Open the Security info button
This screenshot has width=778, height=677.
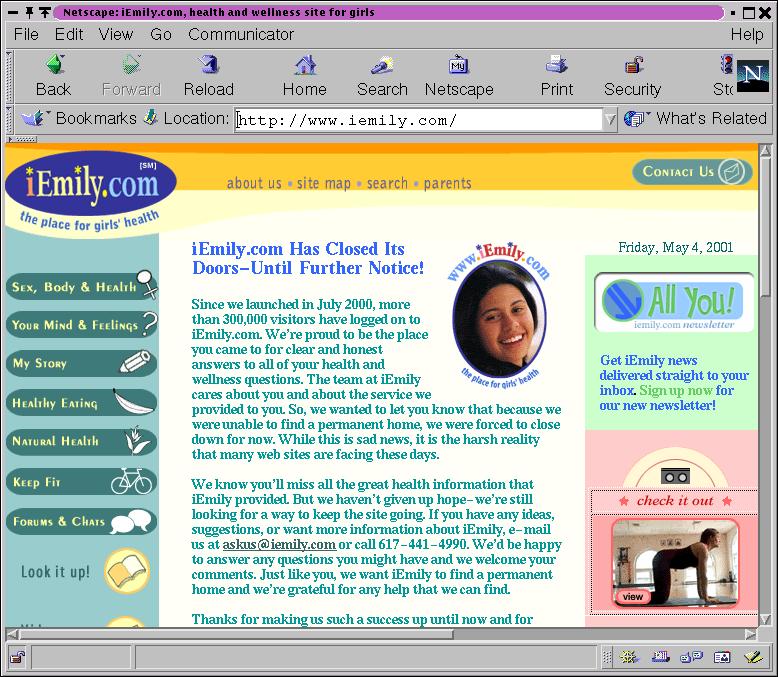(x=633, y=76)
